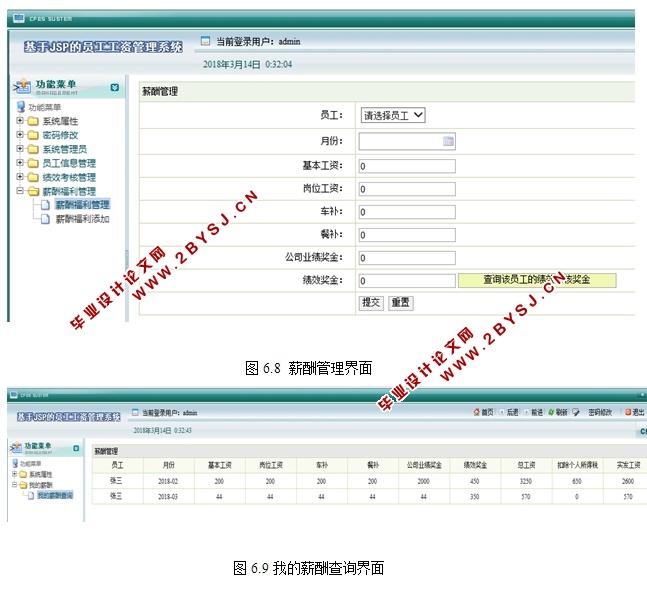Click the 2018-03 month cell
The image size is (647, 599).
[168, 497]
